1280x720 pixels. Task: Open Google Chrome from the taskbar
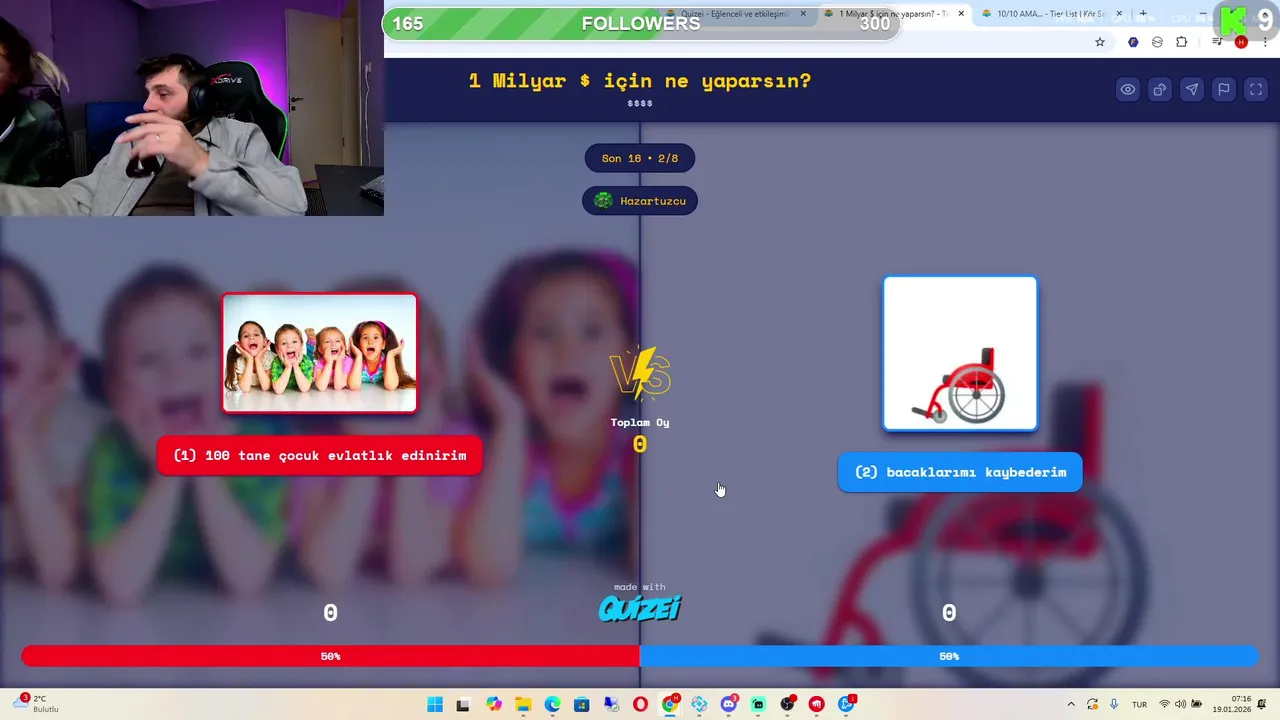(670, 705)
